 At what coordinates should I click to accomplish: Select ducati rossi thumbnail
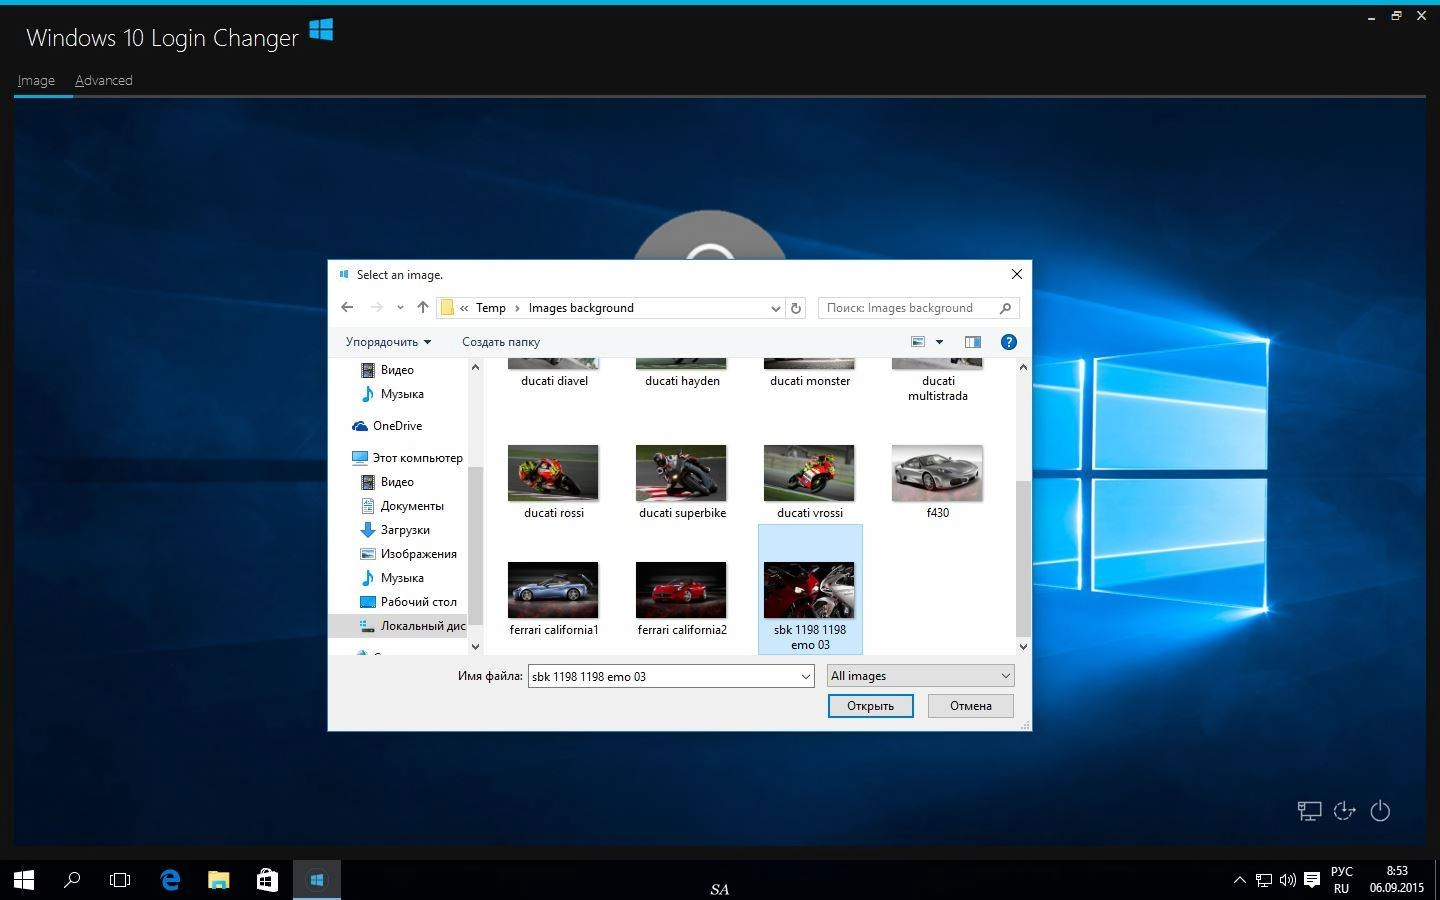click(553, 473)
